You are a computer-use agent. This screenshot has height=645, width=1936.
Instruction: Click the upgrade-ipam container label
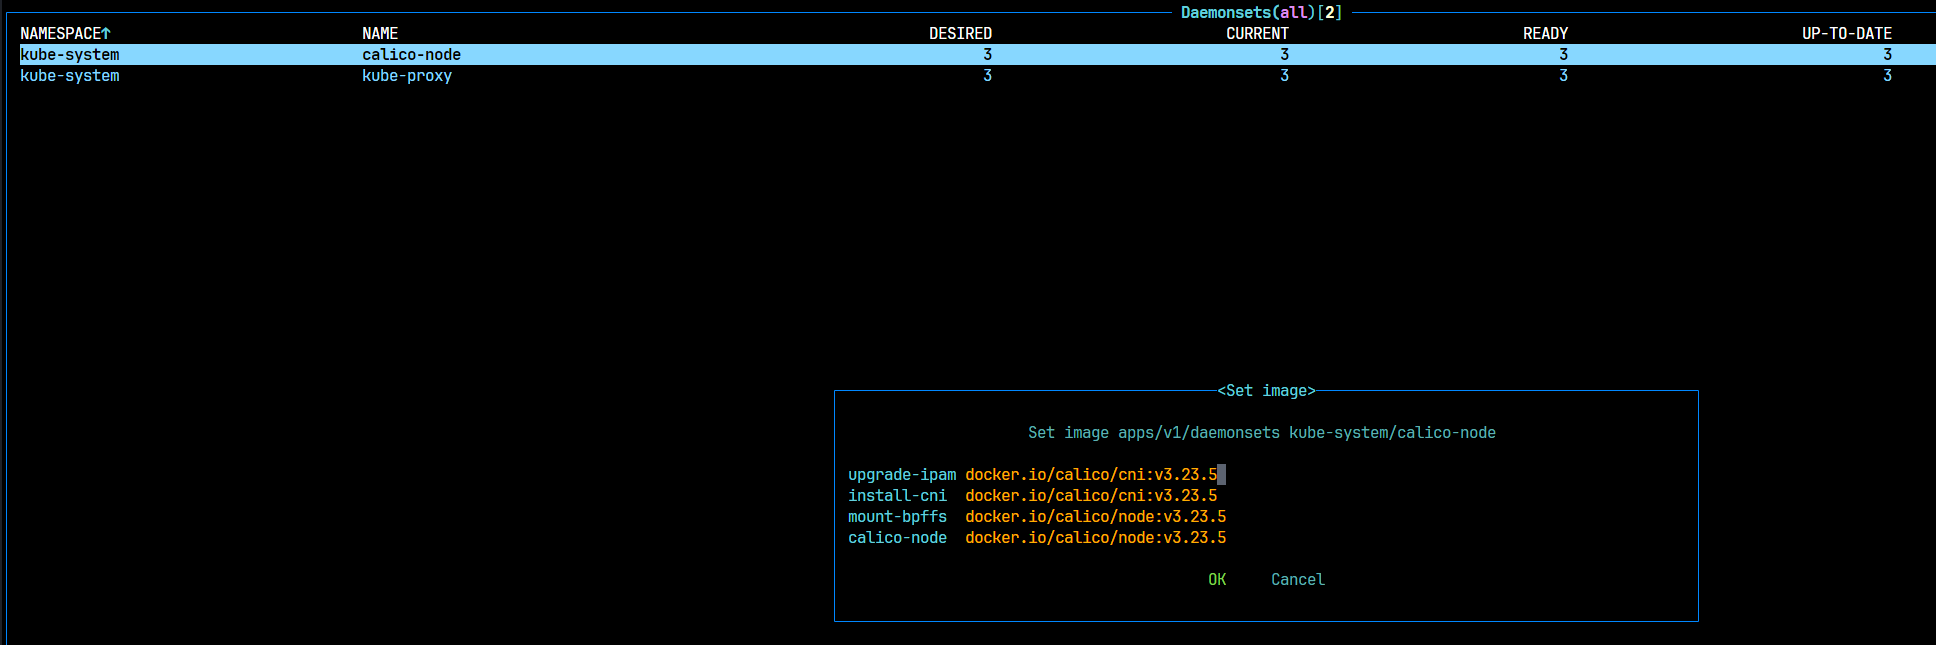coord(902,475)
